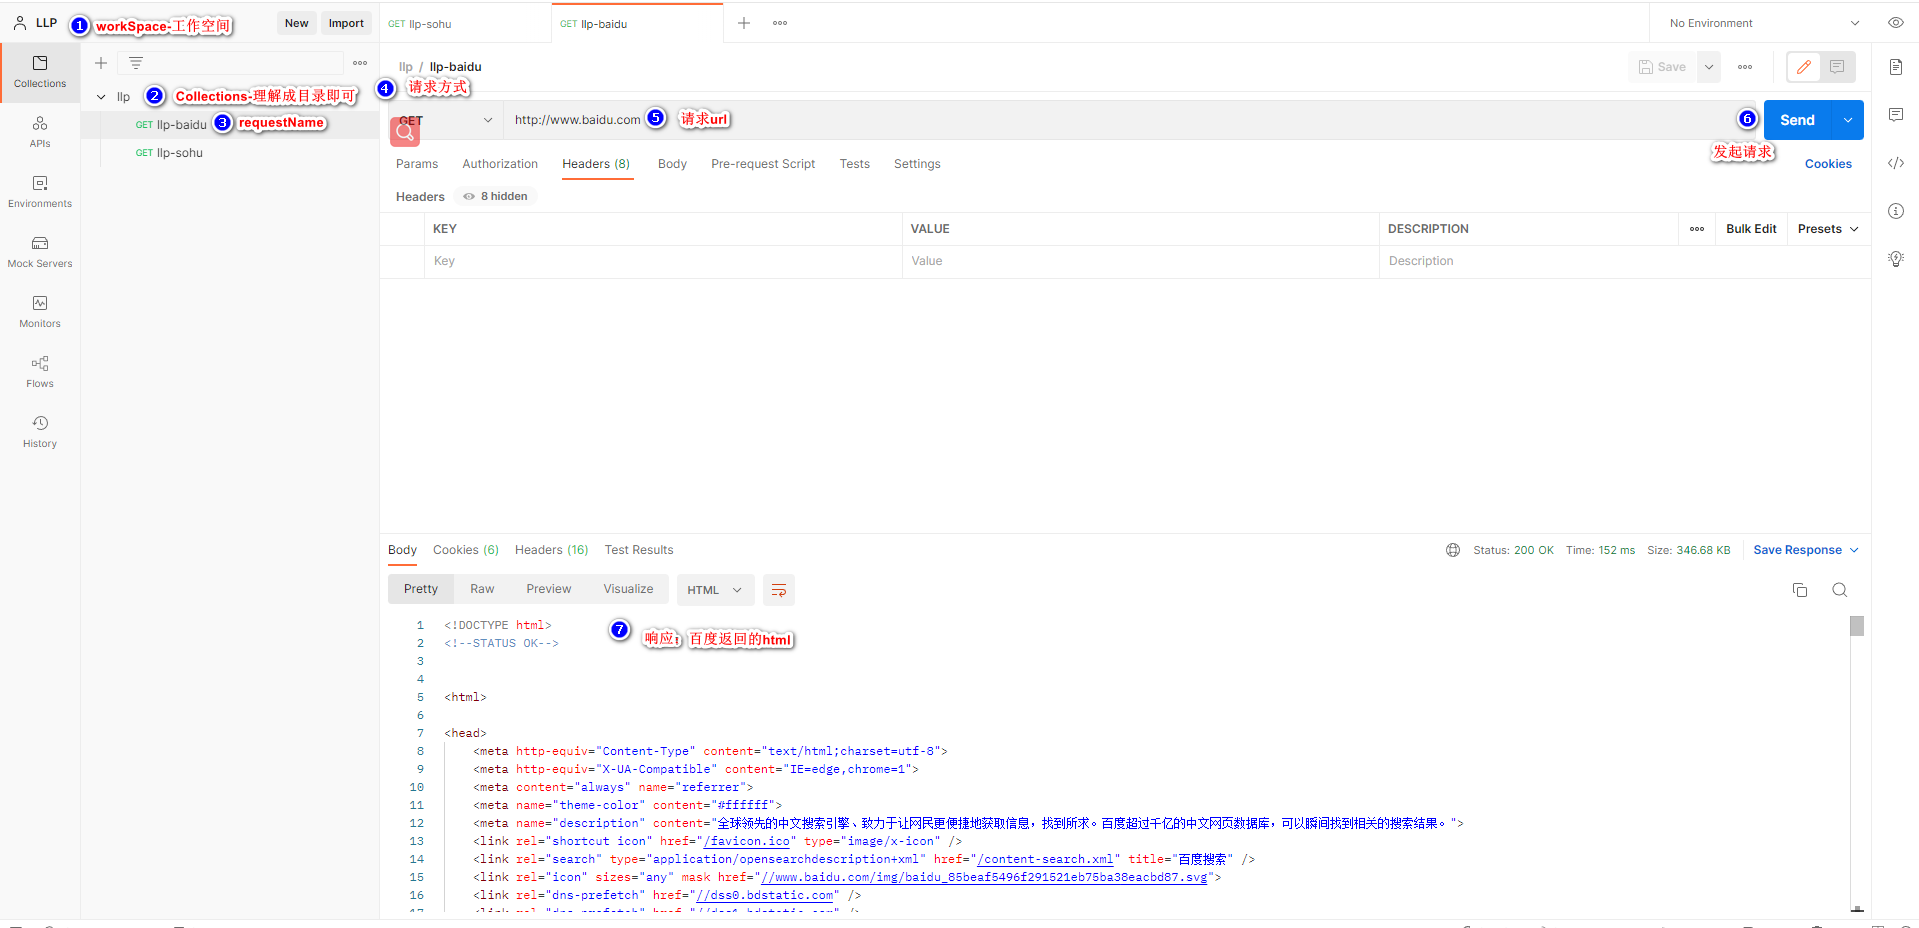This screenshot has height=928, width=1919.
Task: Click the plus icon to create collection
Action: coord(101,63)
